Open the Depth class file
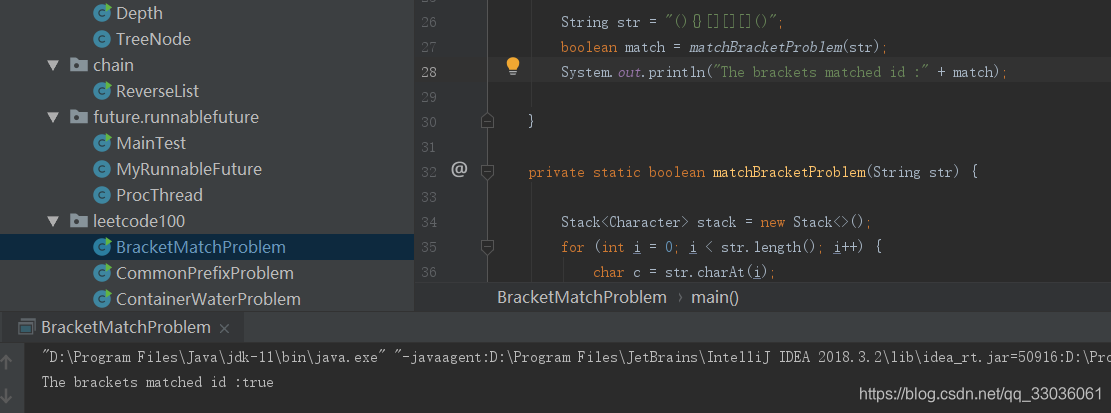Screen dimensions: 1111x413 tap(139, 13)
